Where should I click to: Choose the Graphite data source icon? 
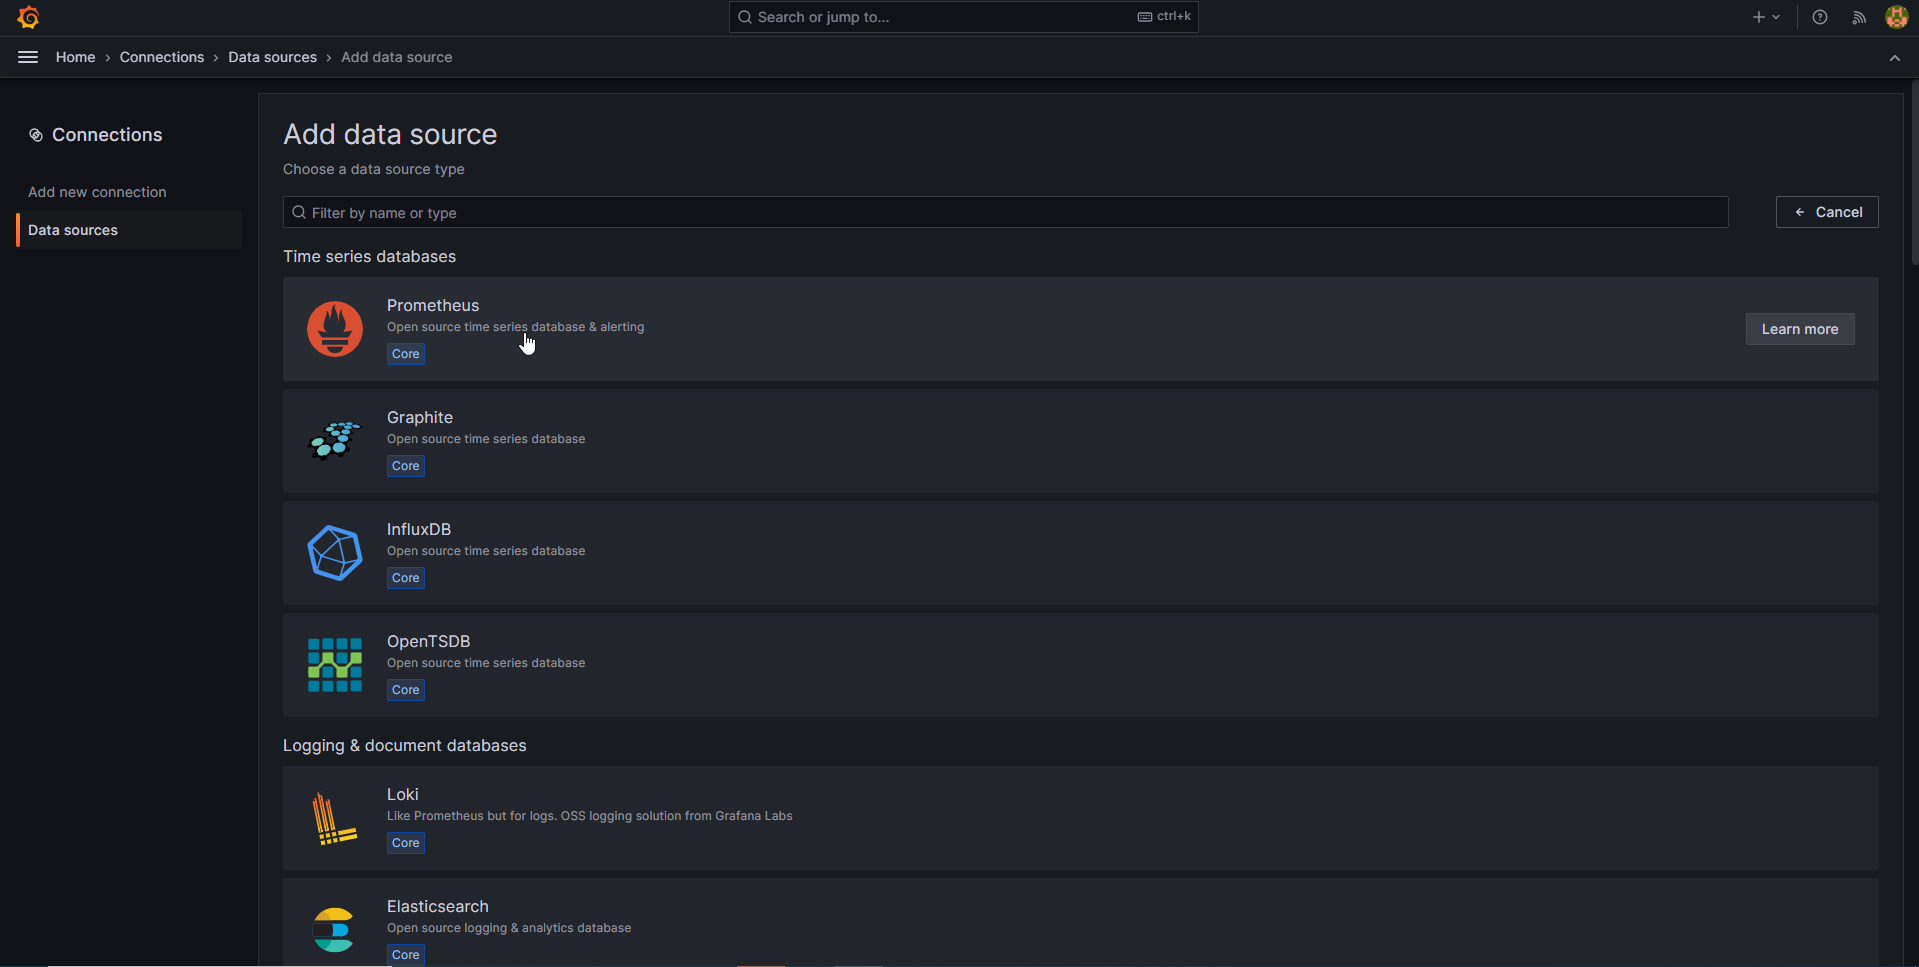335,441
